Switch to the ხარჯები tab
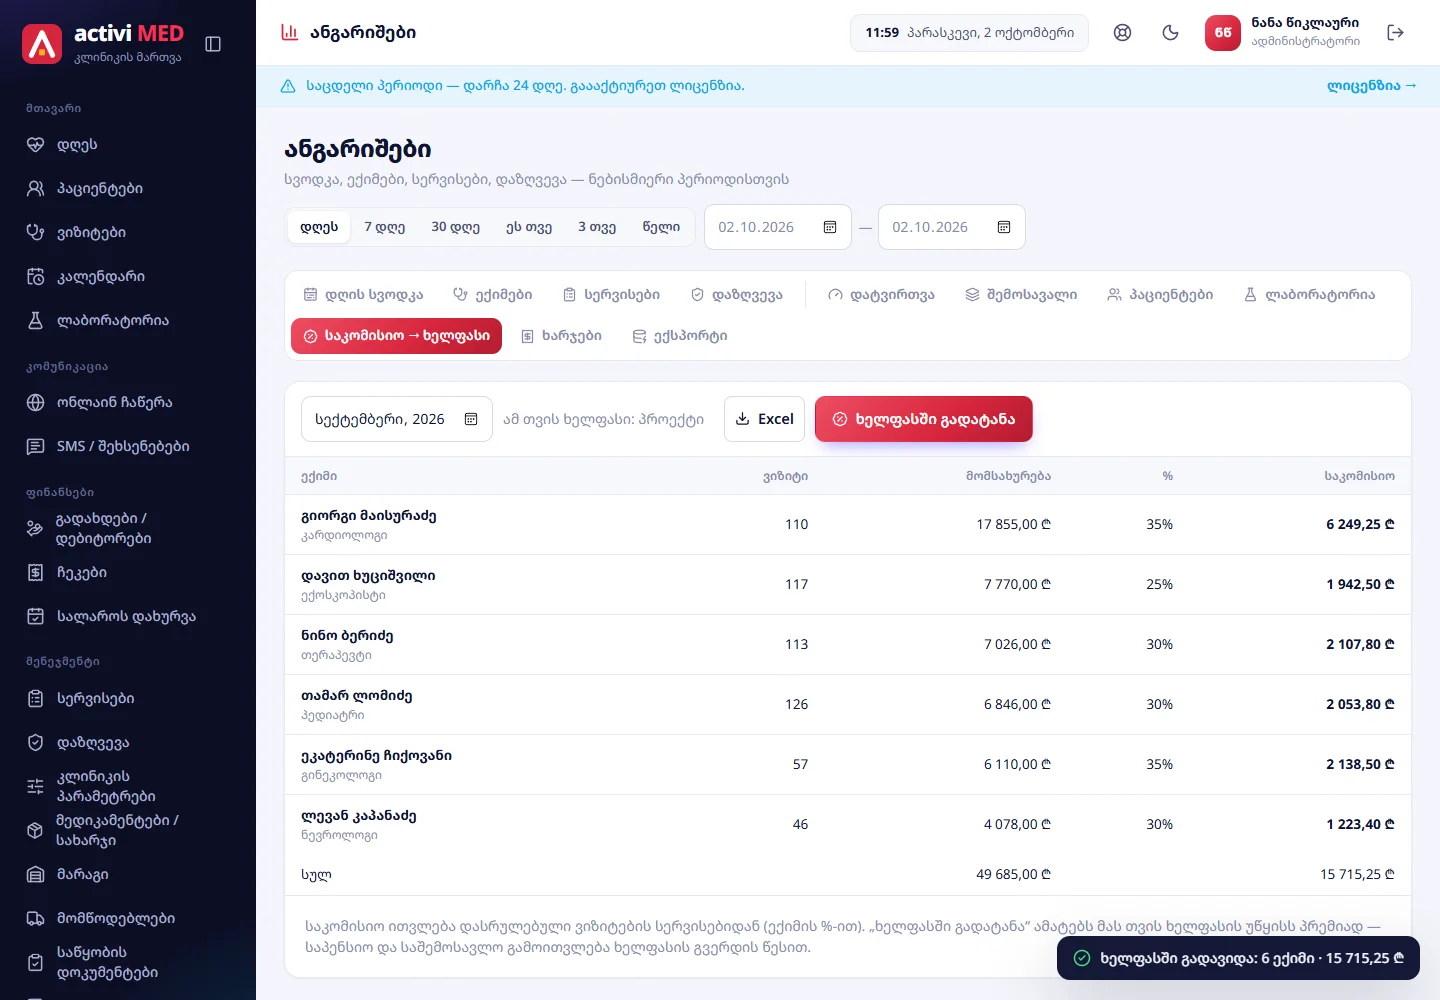Viewport: 1440px width, 1000px height. (561, 336)
